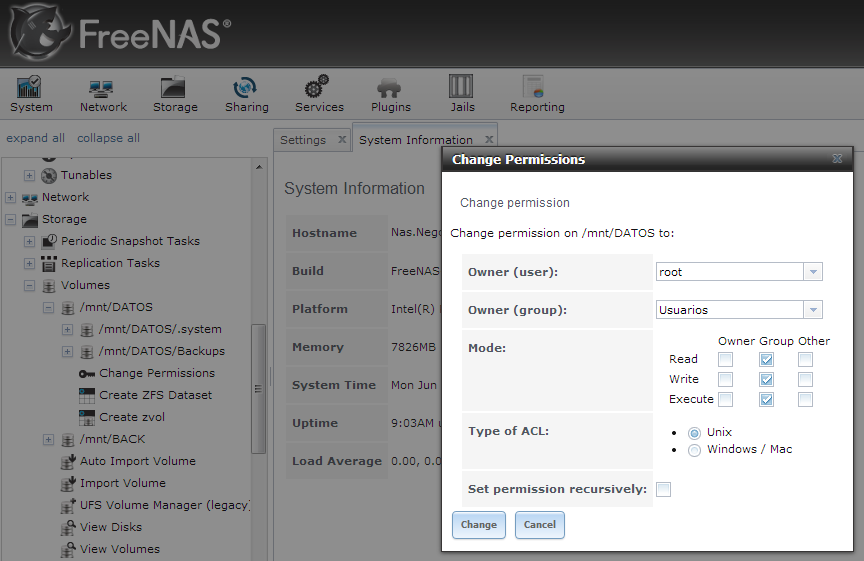
Task: Click the FreeNAS shark logo
Action: point(40,33)
